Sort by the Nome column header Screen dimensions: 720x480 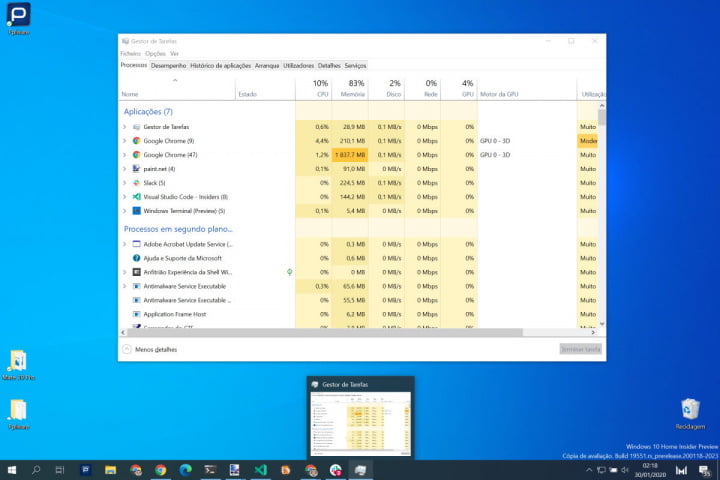point(177,88)
